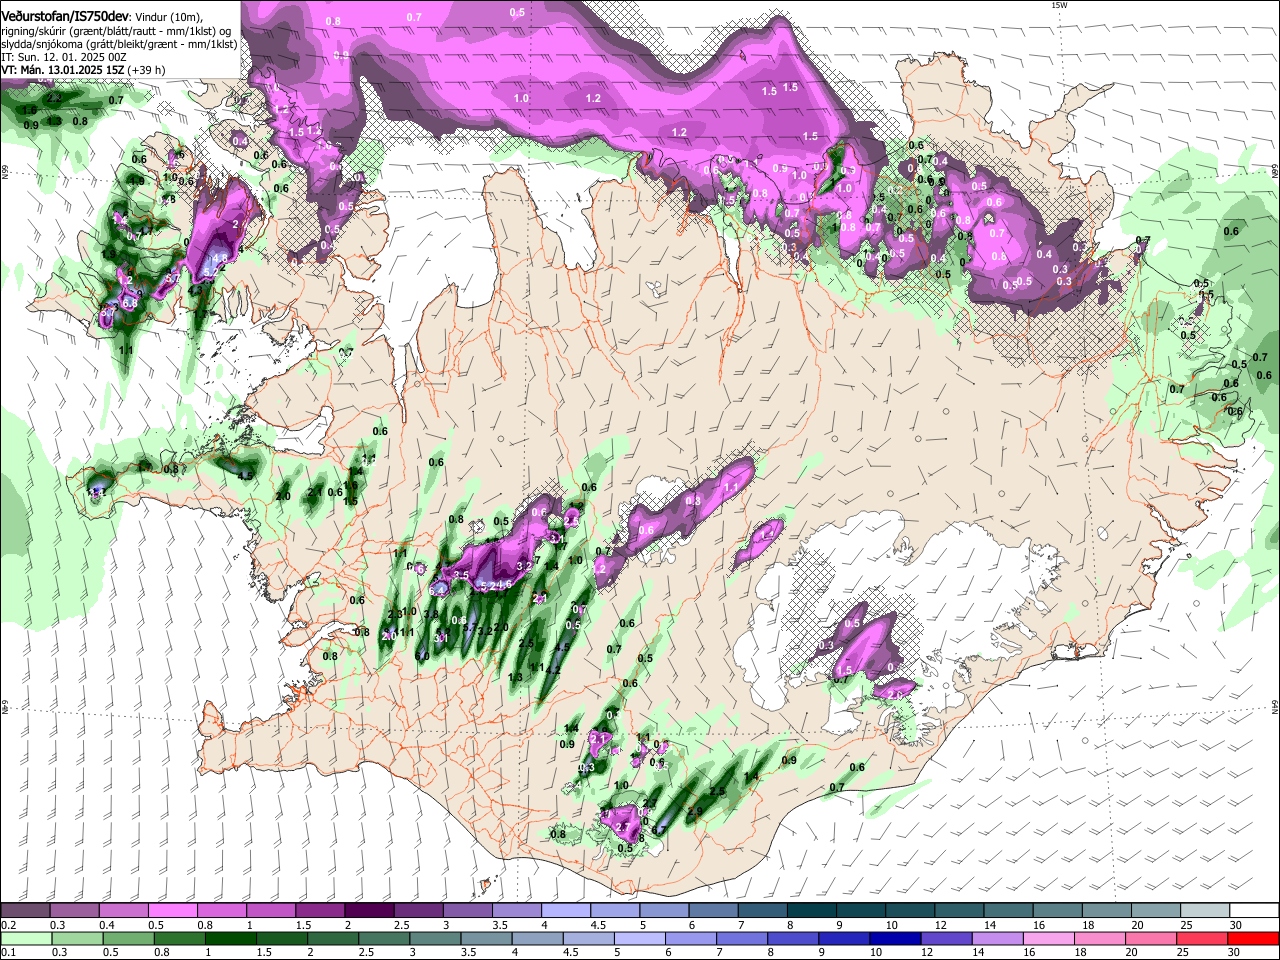This screenshot has height=960, width=1280.
Task: Click the '20' label under the snow scale
Action: coord(1137,925)
